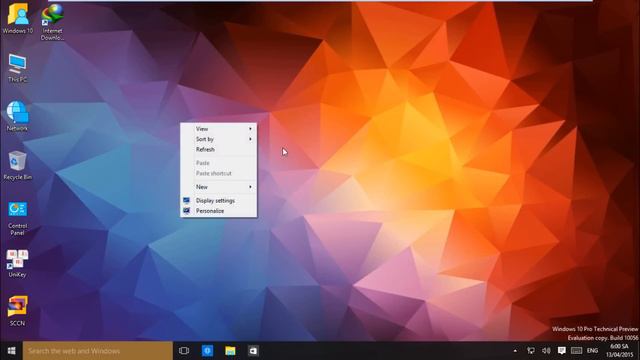Screen dimensions: 640x360
Task: Switch input language via ENG indicator
Action: [592, 351]
